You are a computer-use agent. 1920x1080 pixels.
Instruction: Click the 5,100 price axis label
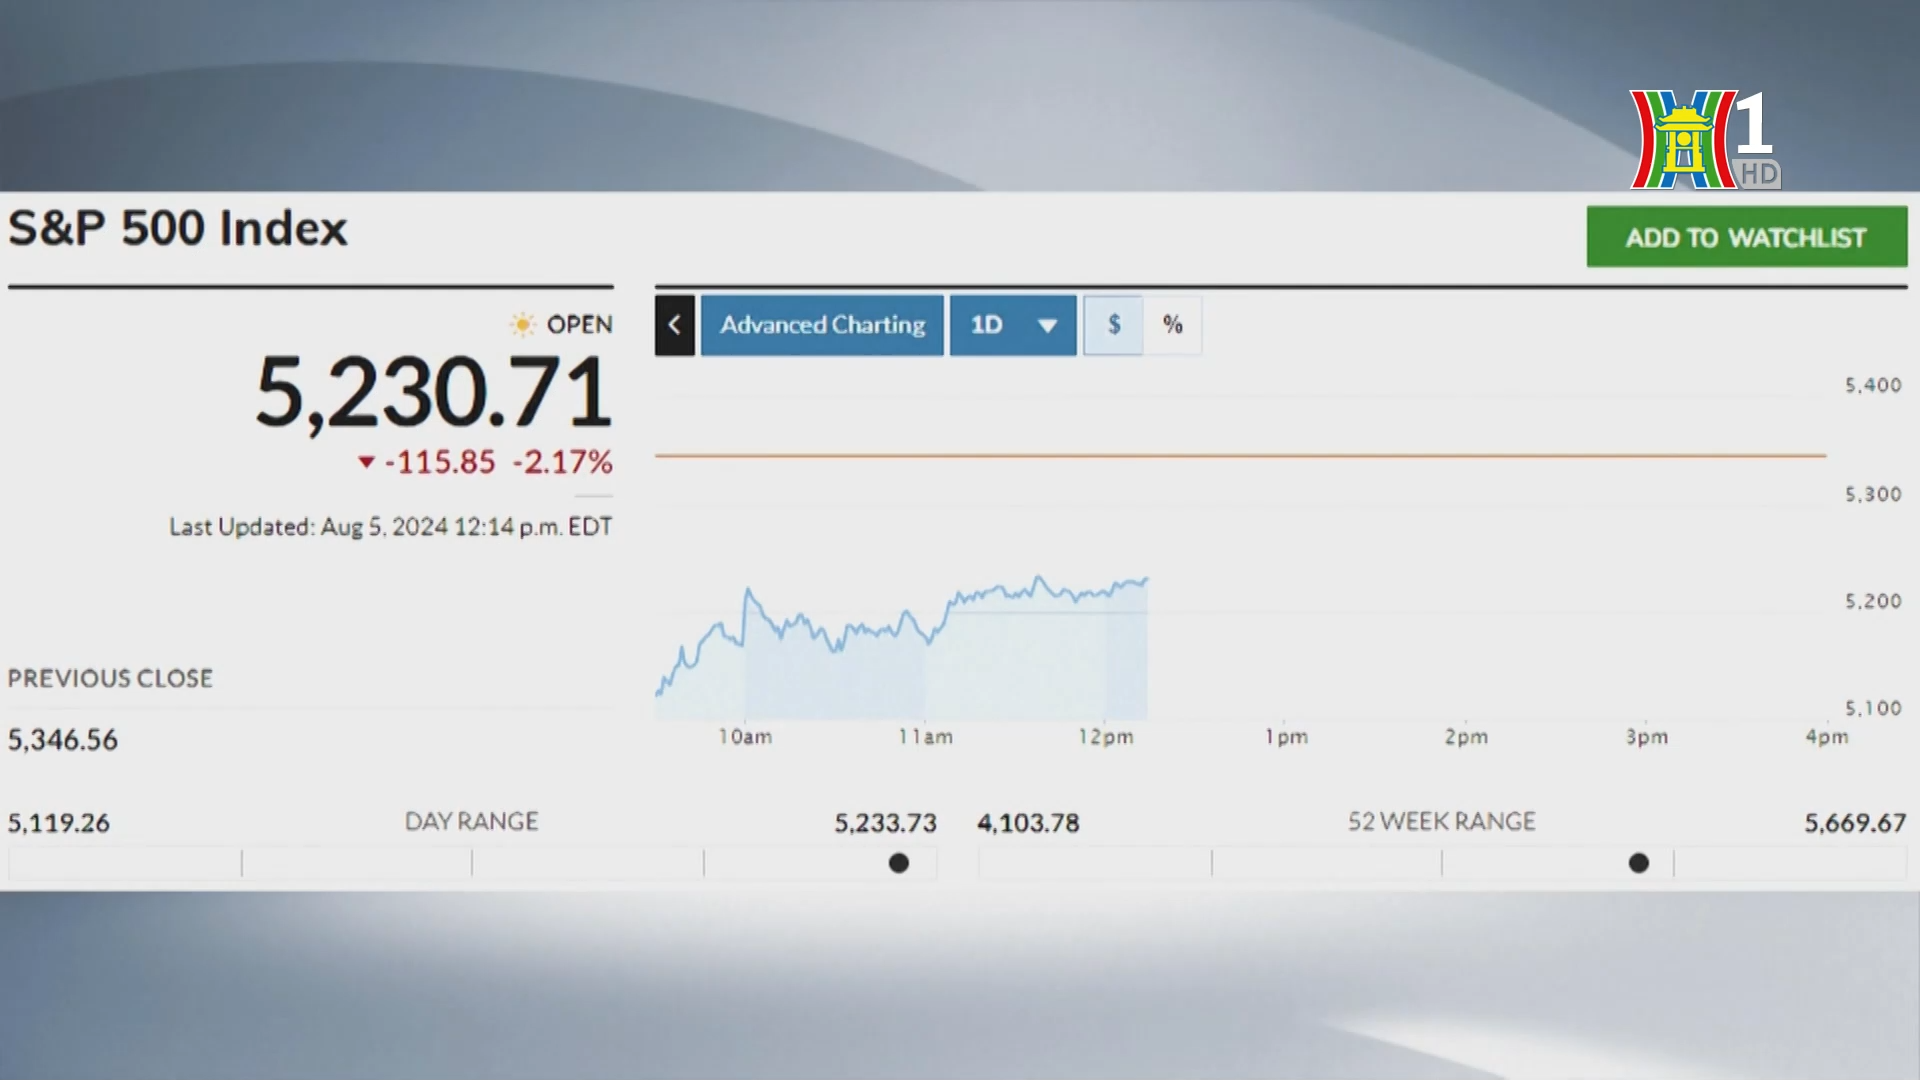click(1873, 708)
